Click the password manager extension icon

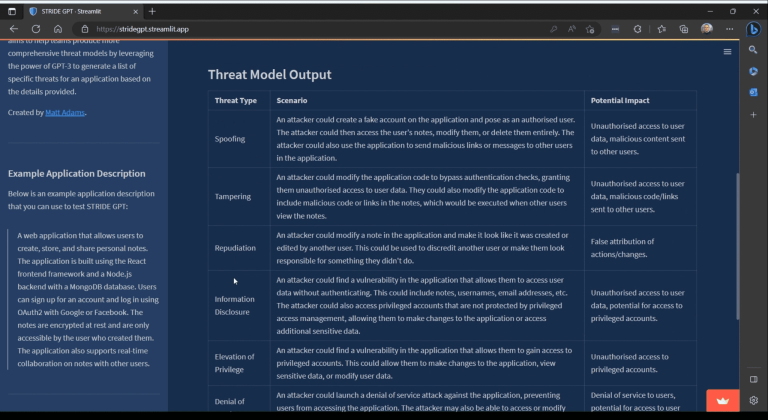pos(615,29)
